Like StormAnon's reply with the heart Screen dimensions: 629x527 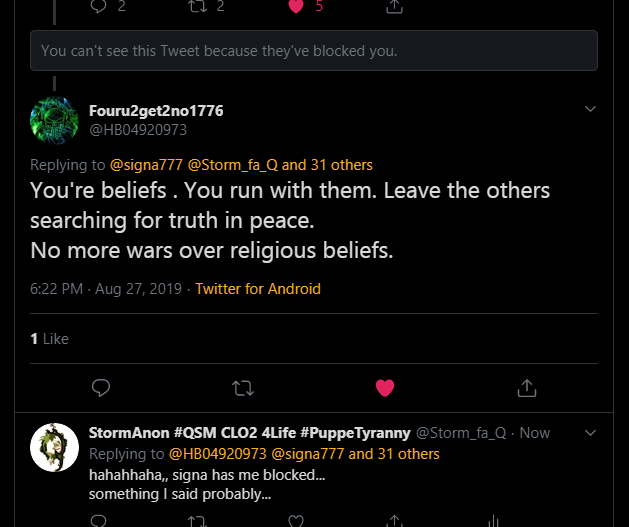click(x=295, y=521)
